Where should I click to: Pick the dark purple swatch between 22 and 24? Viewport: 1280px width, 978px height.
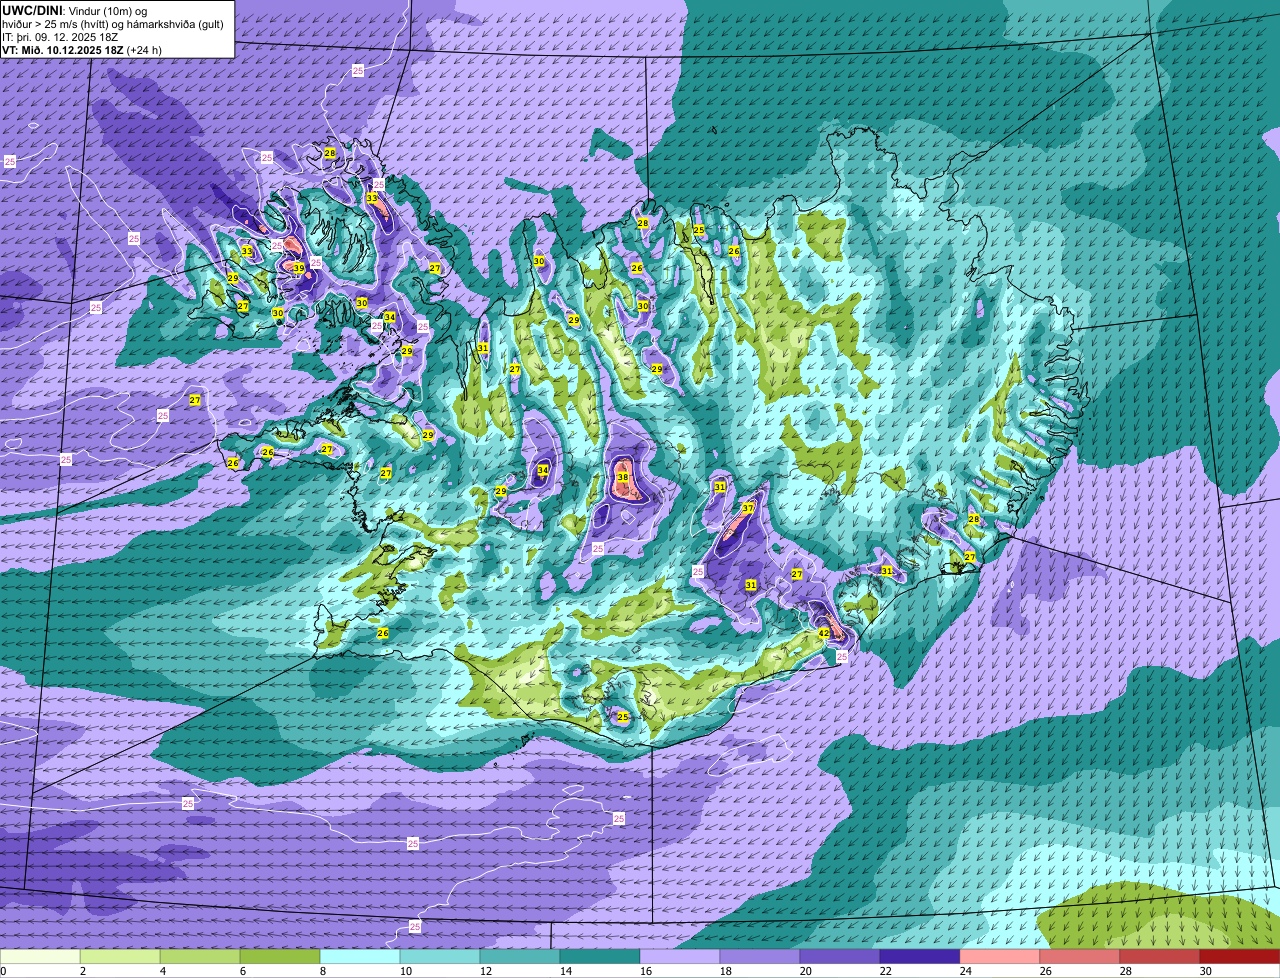[920, 957]
